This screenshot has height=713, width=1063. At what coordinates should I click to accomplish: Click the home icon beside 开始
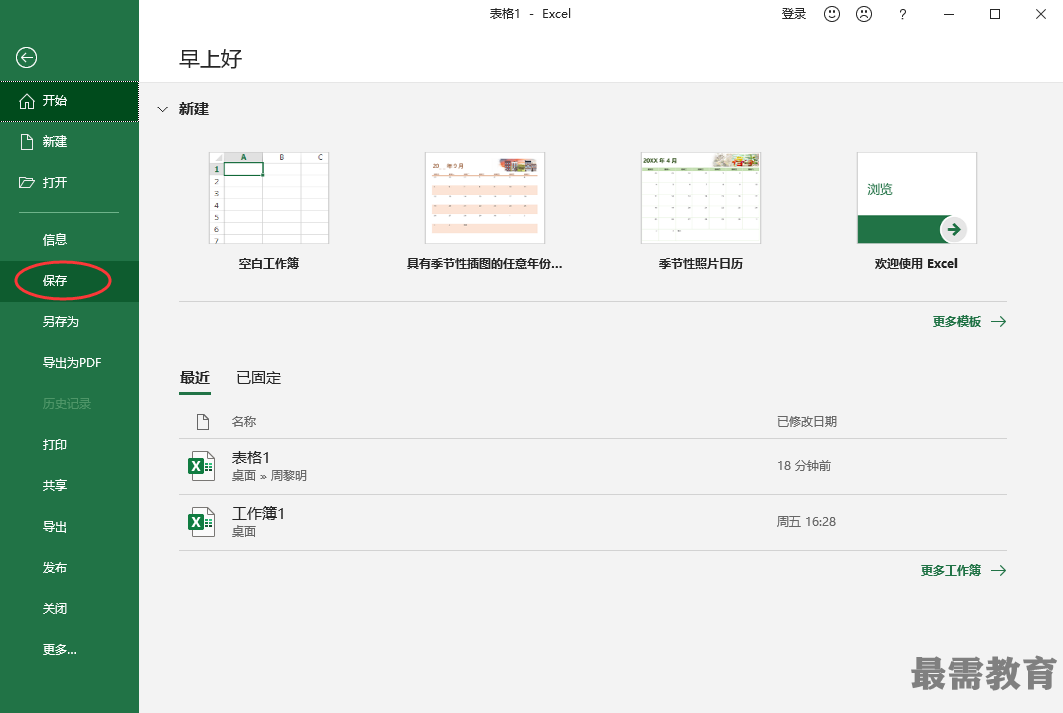click(x=26, y=101)
